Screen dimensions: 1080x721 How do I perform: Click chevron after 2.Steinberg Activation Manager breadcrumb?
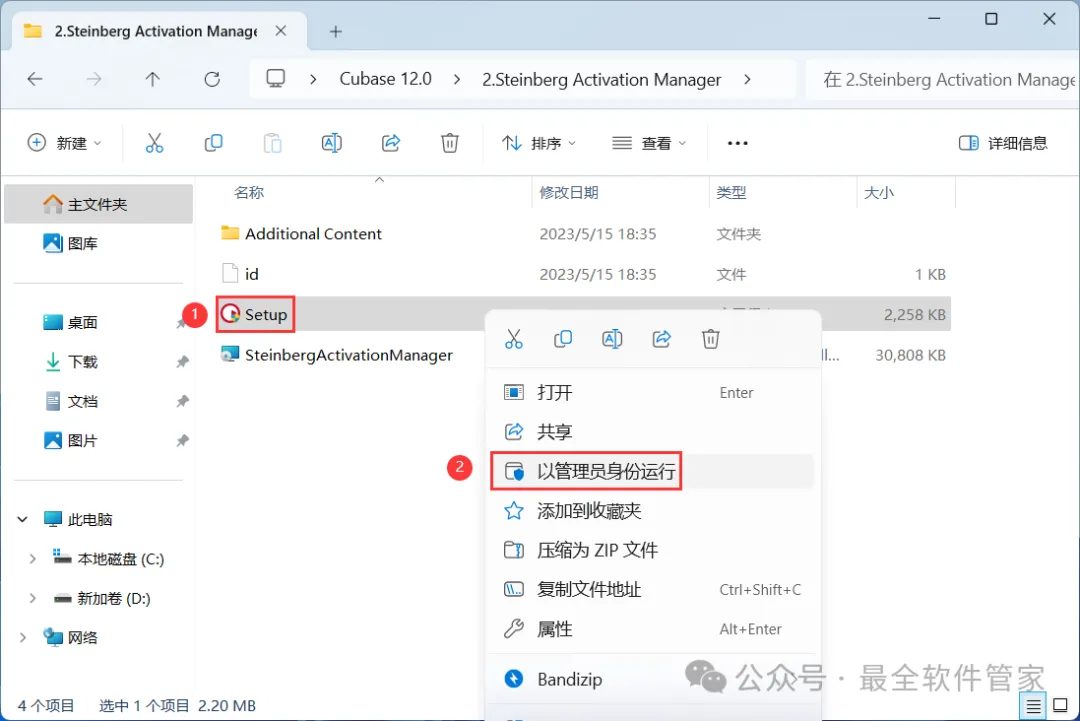pyautogui.click(x=748, y=80)
